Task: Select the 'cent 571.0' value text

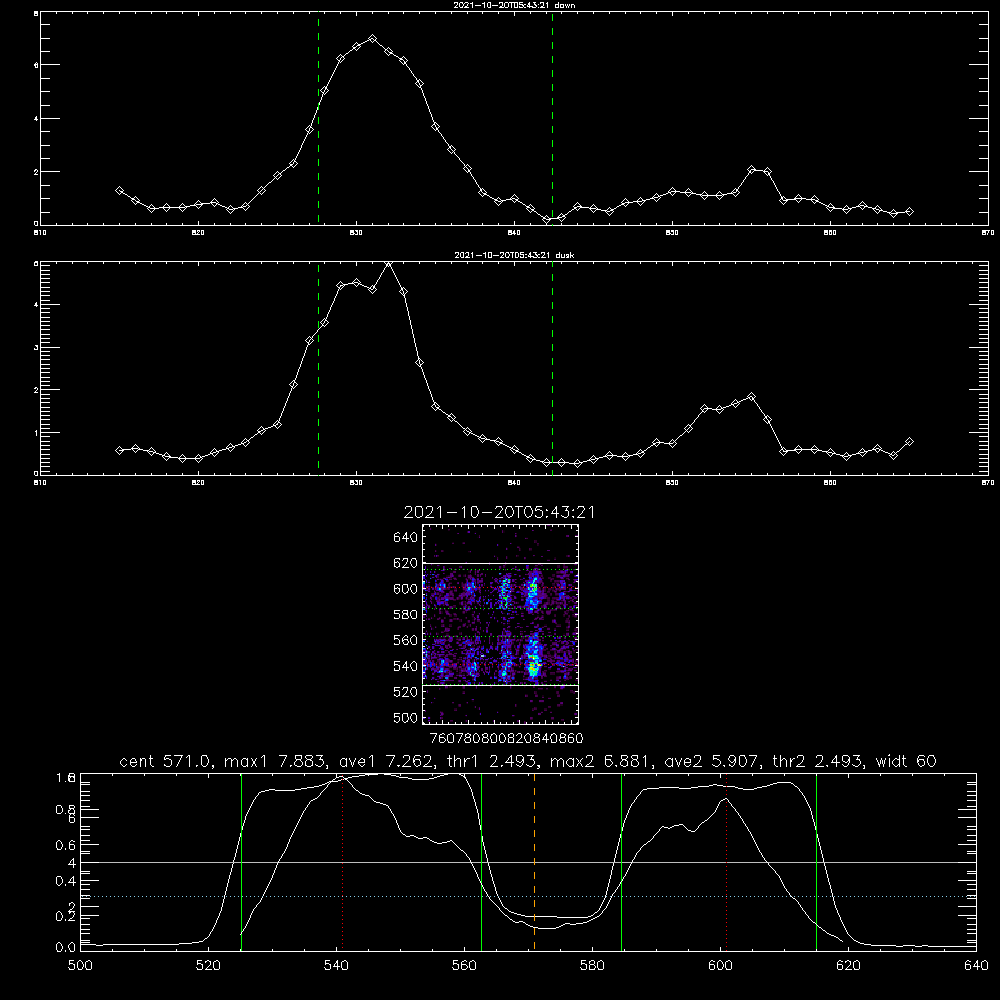Action: (166, 761)
